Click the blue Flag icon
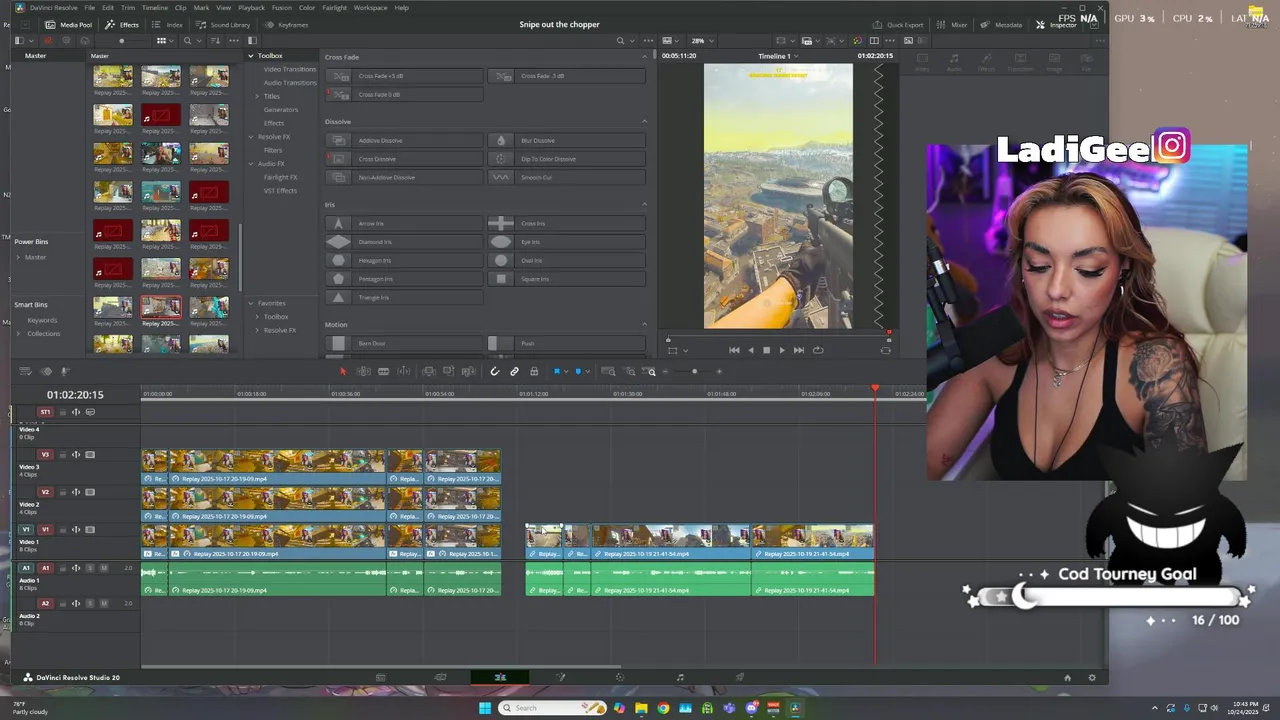 pos(557,371)
